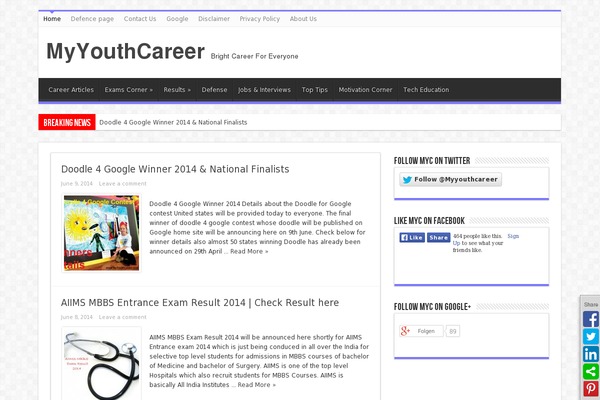Open Jobs & Interviews section

click(264, 90)
